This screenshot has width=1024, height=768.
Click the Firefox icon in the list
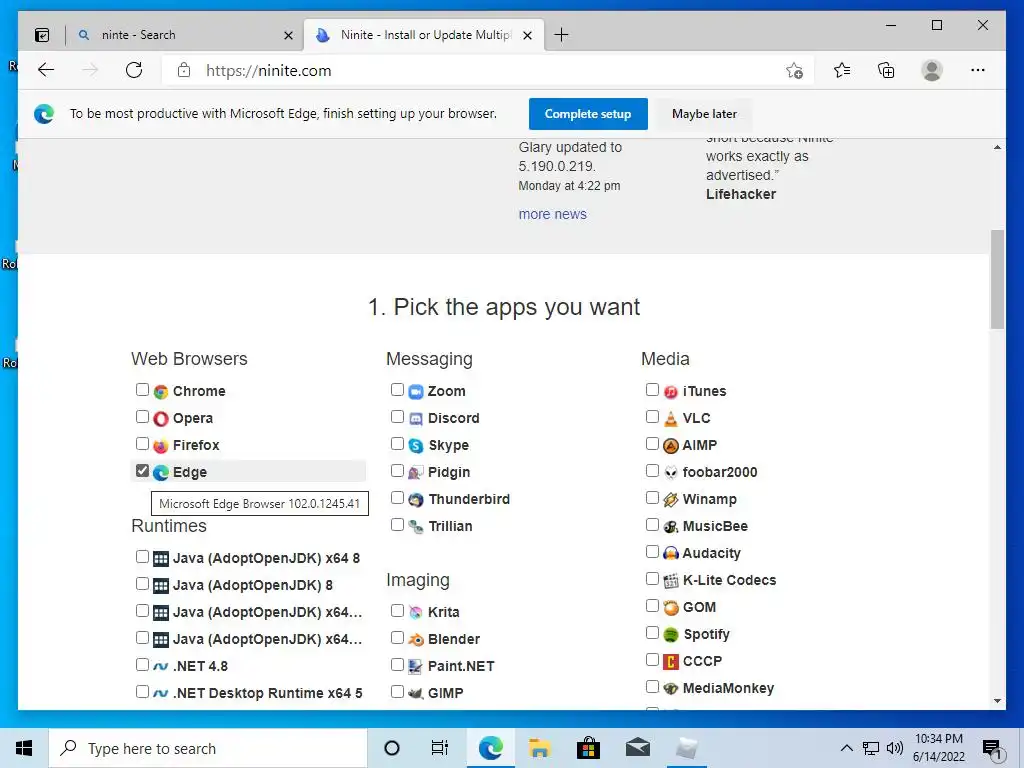[x=161, y=445]
